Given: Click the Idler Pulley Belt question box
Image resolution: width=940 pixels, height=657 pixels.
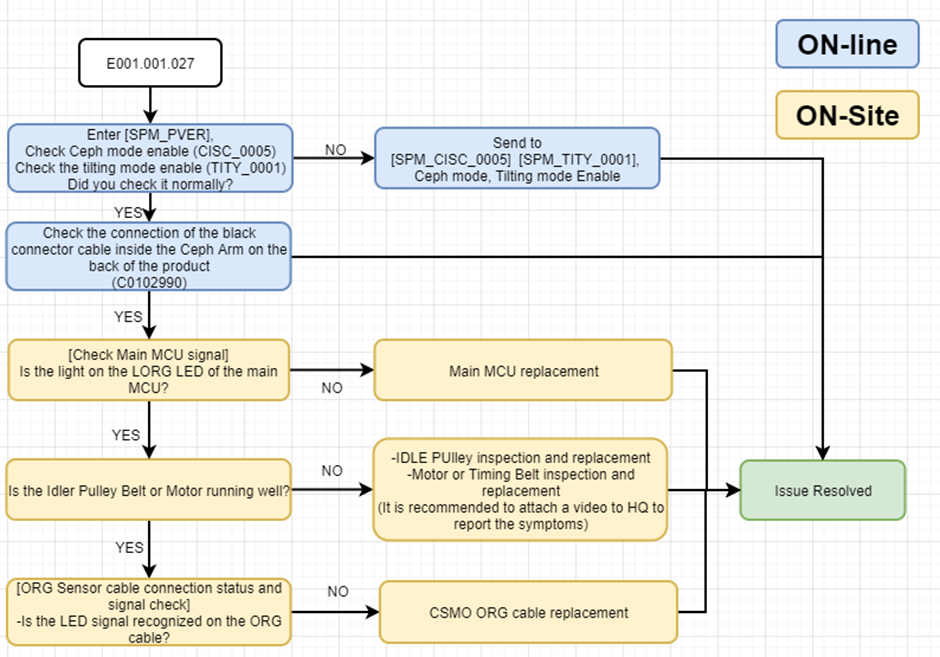Looking at the screenshot, I should point(148,490).
